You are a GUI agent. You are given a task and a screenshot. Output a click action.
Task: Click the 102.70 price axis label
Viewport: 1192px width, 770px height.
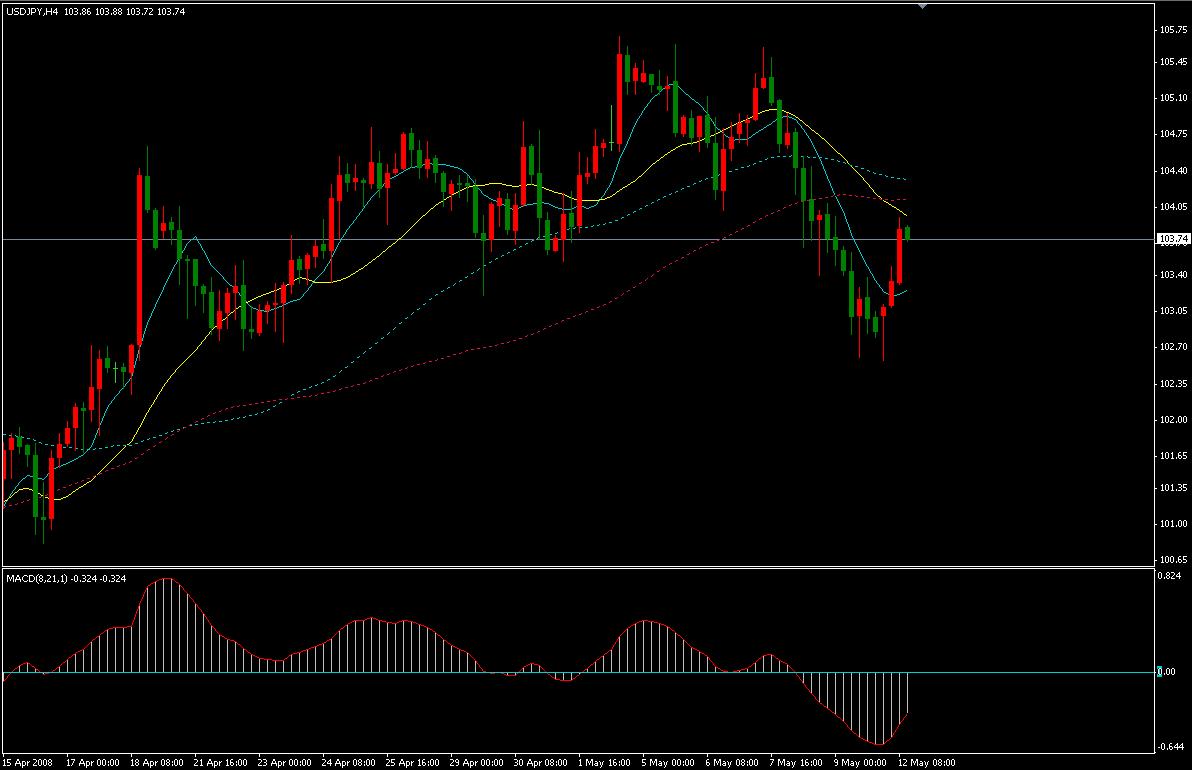click(x=1173, y=347)
